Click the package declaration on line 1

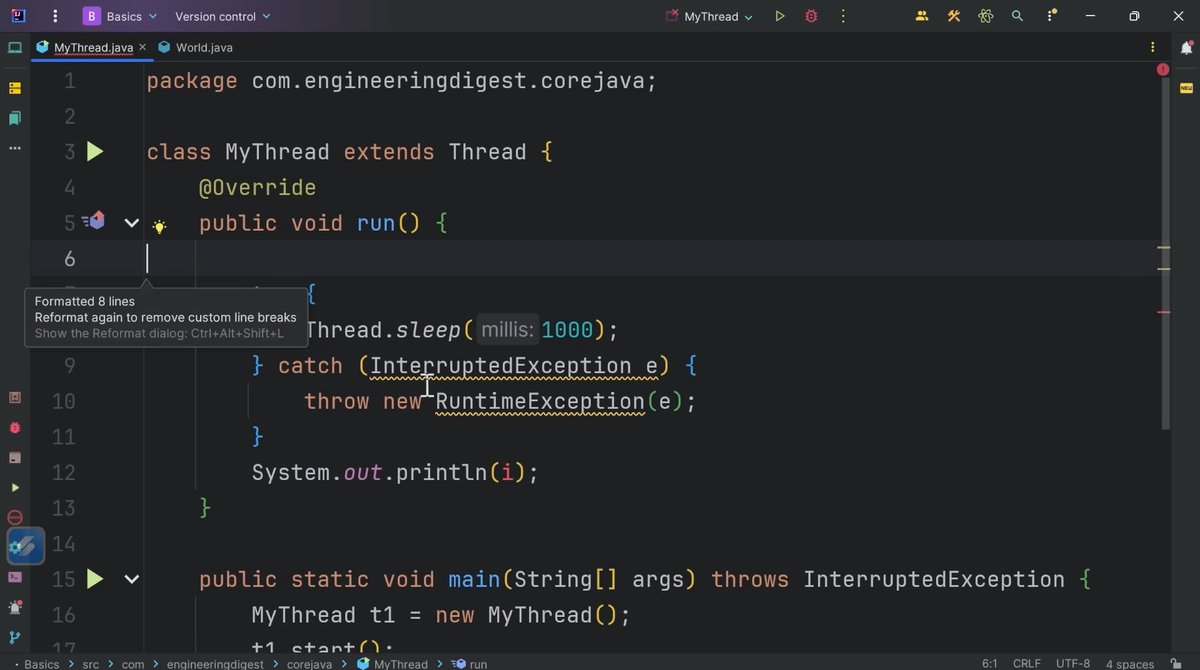[402, 81]
